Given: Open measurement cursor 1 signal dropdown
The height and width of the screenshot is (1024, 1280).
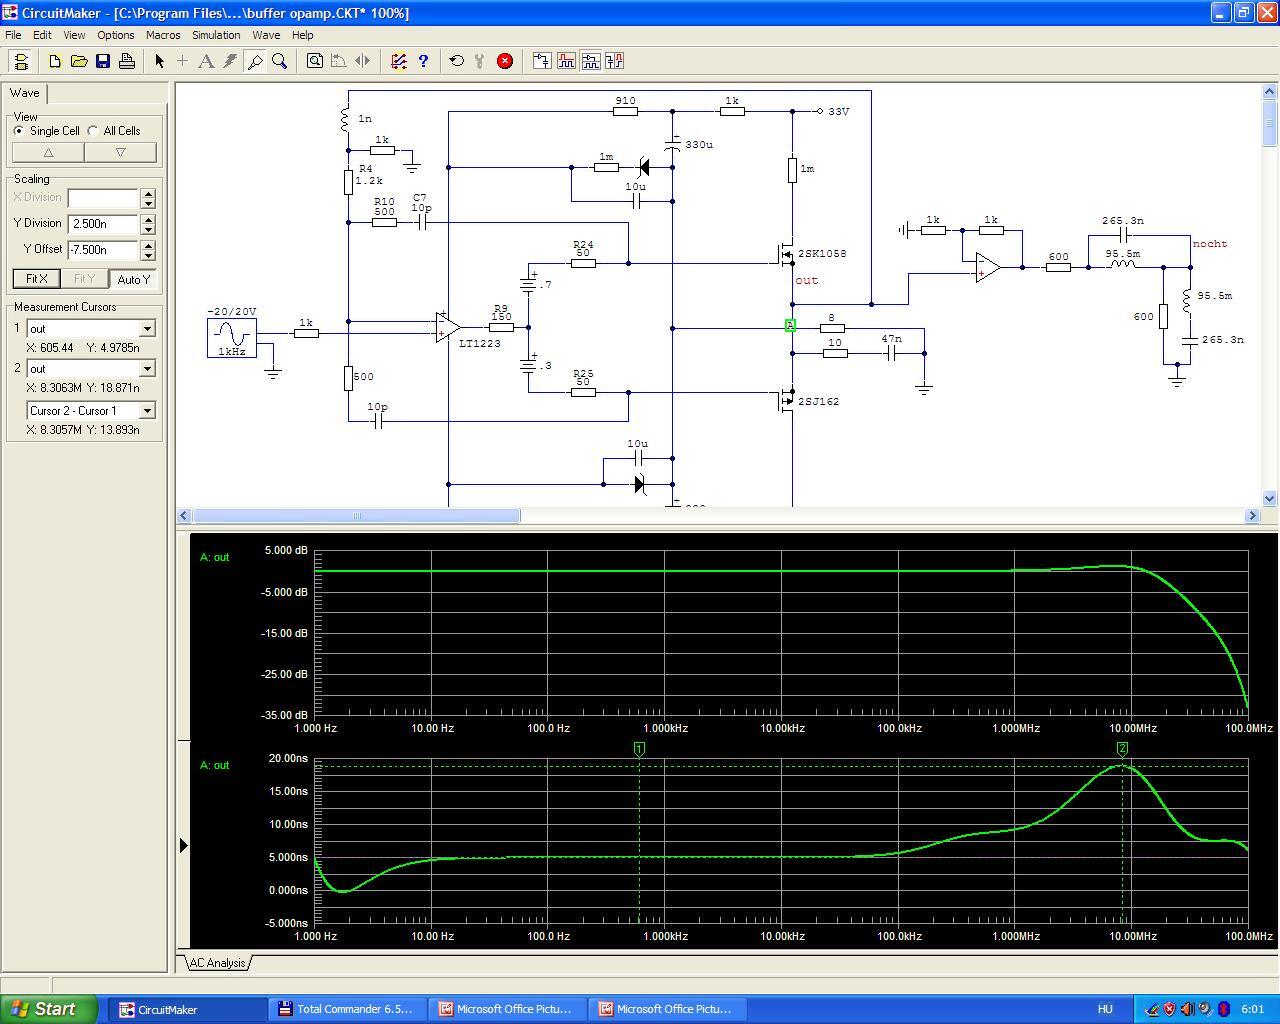Looking at the screenshot, I should tap(147, 329).
